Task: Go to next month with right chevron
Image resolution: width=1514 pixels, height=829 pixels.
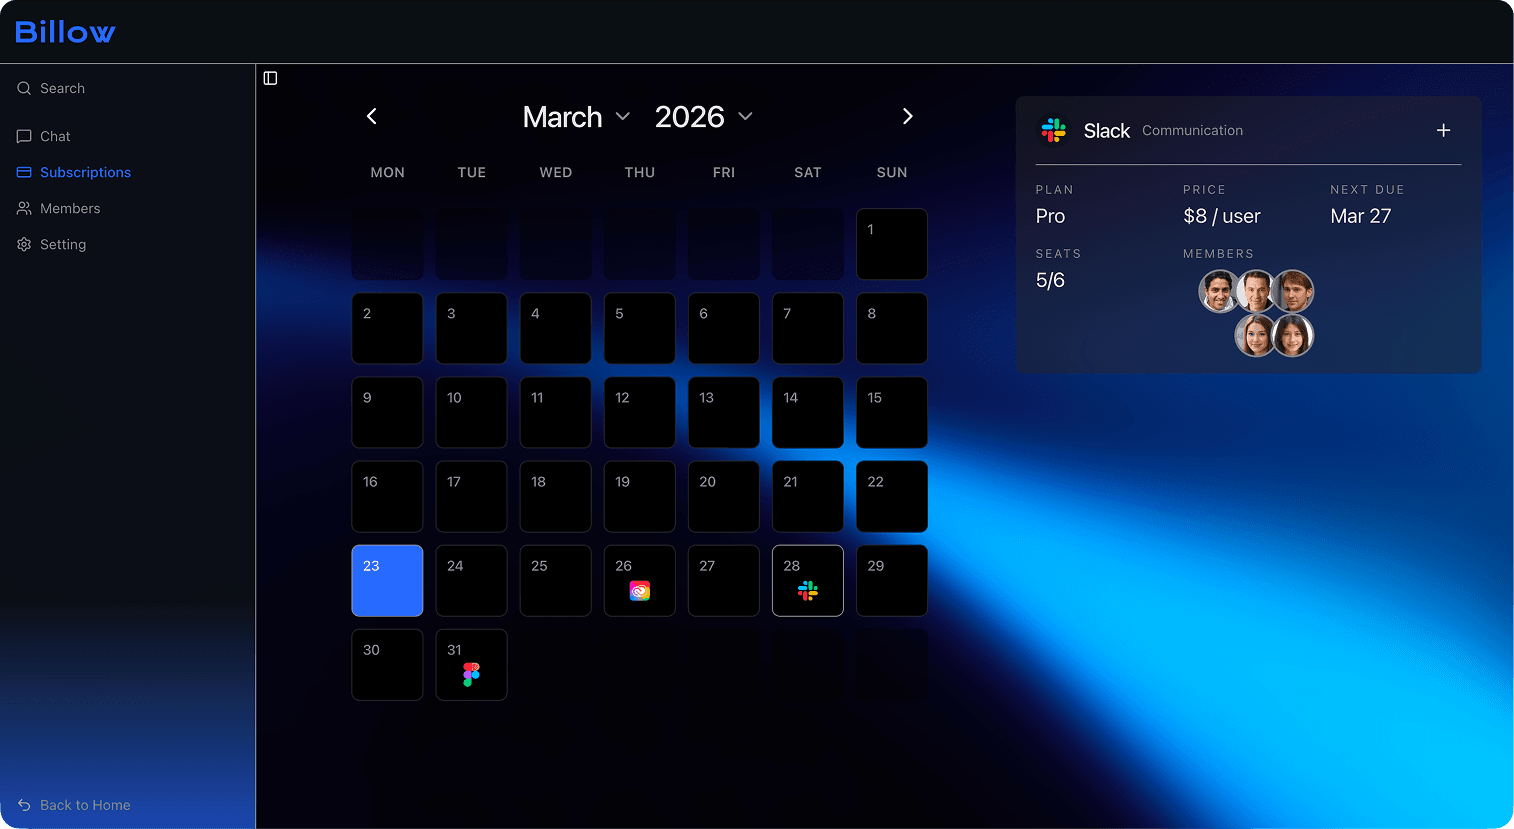Action: pyautogui.click(x=907, y=116)
